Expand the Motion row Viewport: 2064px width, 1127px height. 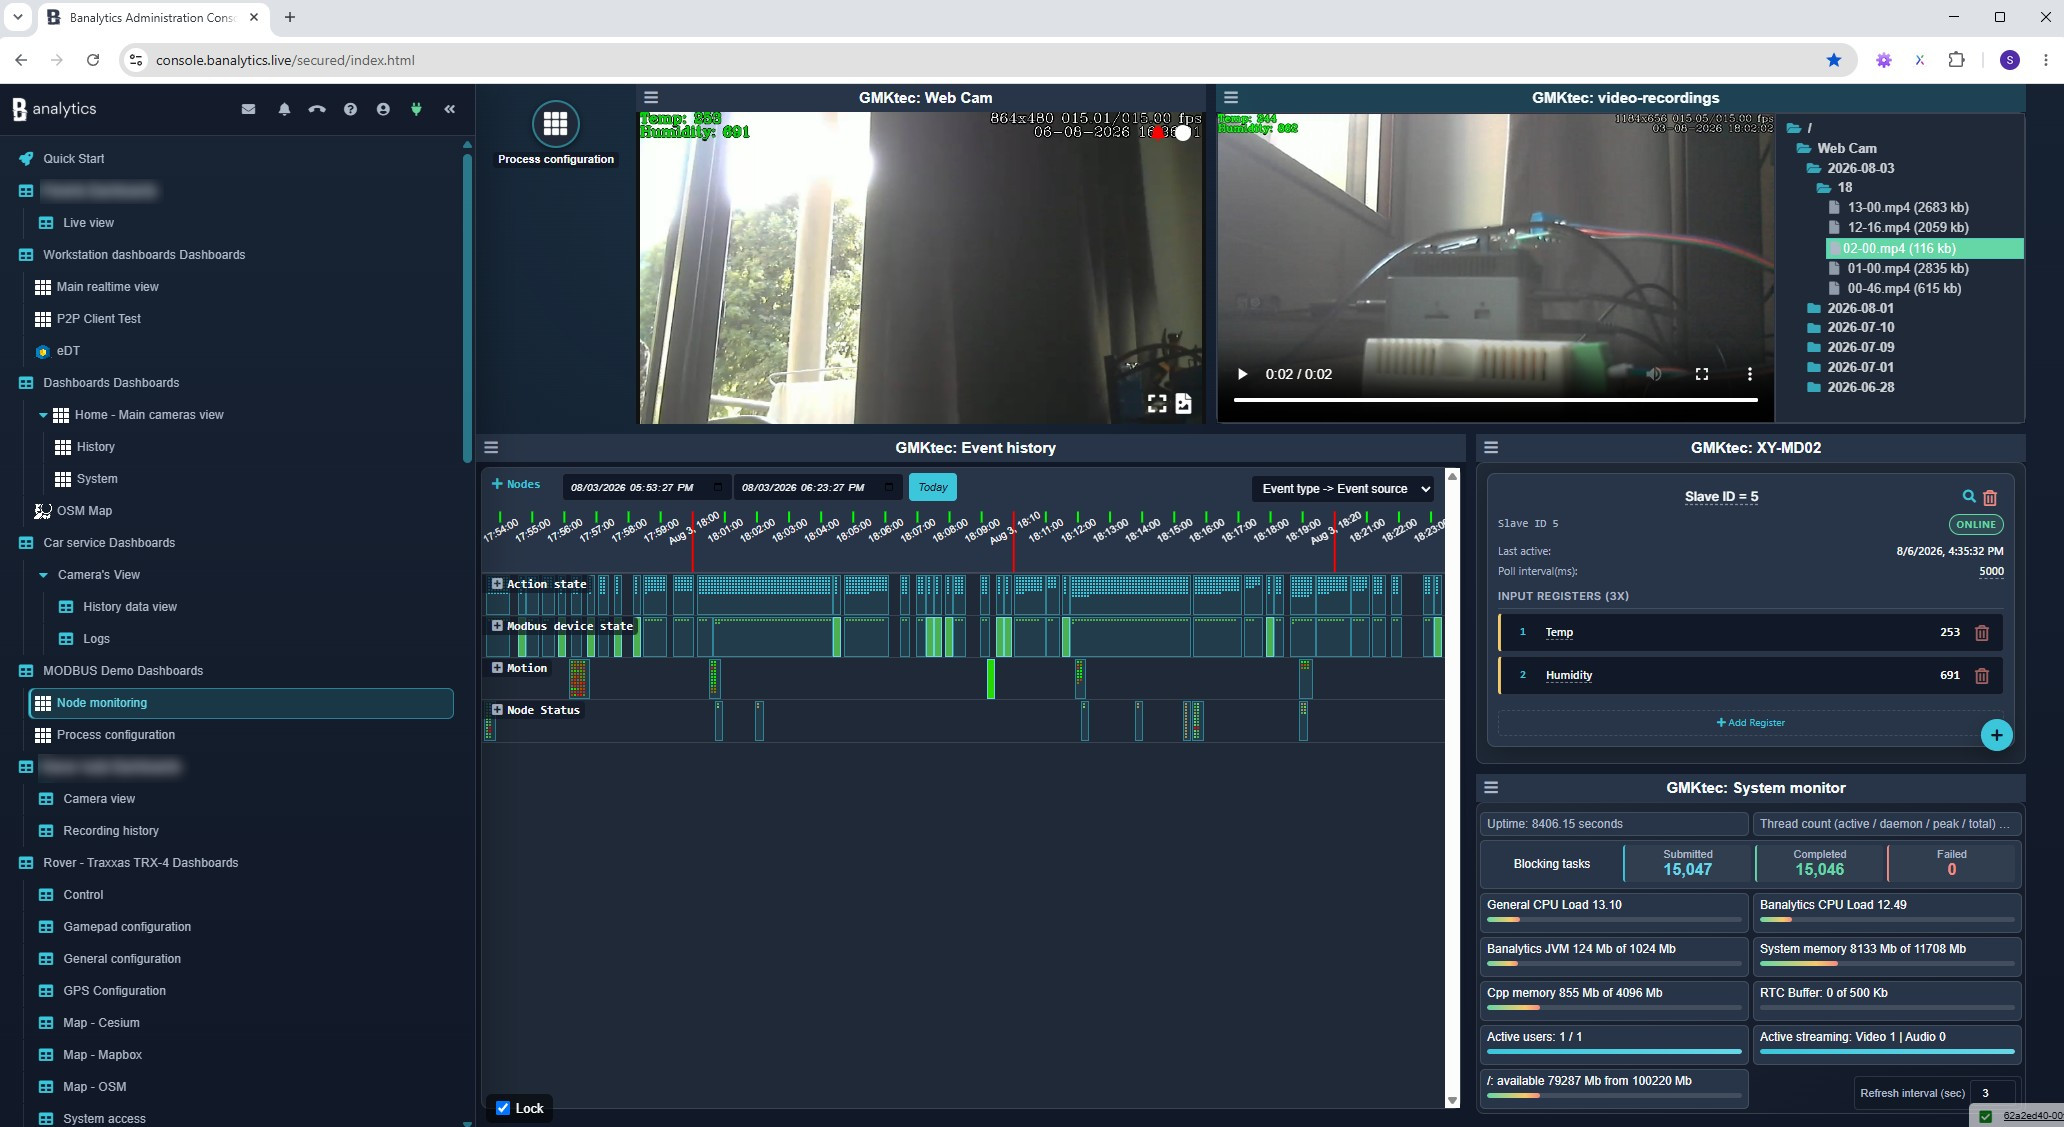(x=497, y=668)
